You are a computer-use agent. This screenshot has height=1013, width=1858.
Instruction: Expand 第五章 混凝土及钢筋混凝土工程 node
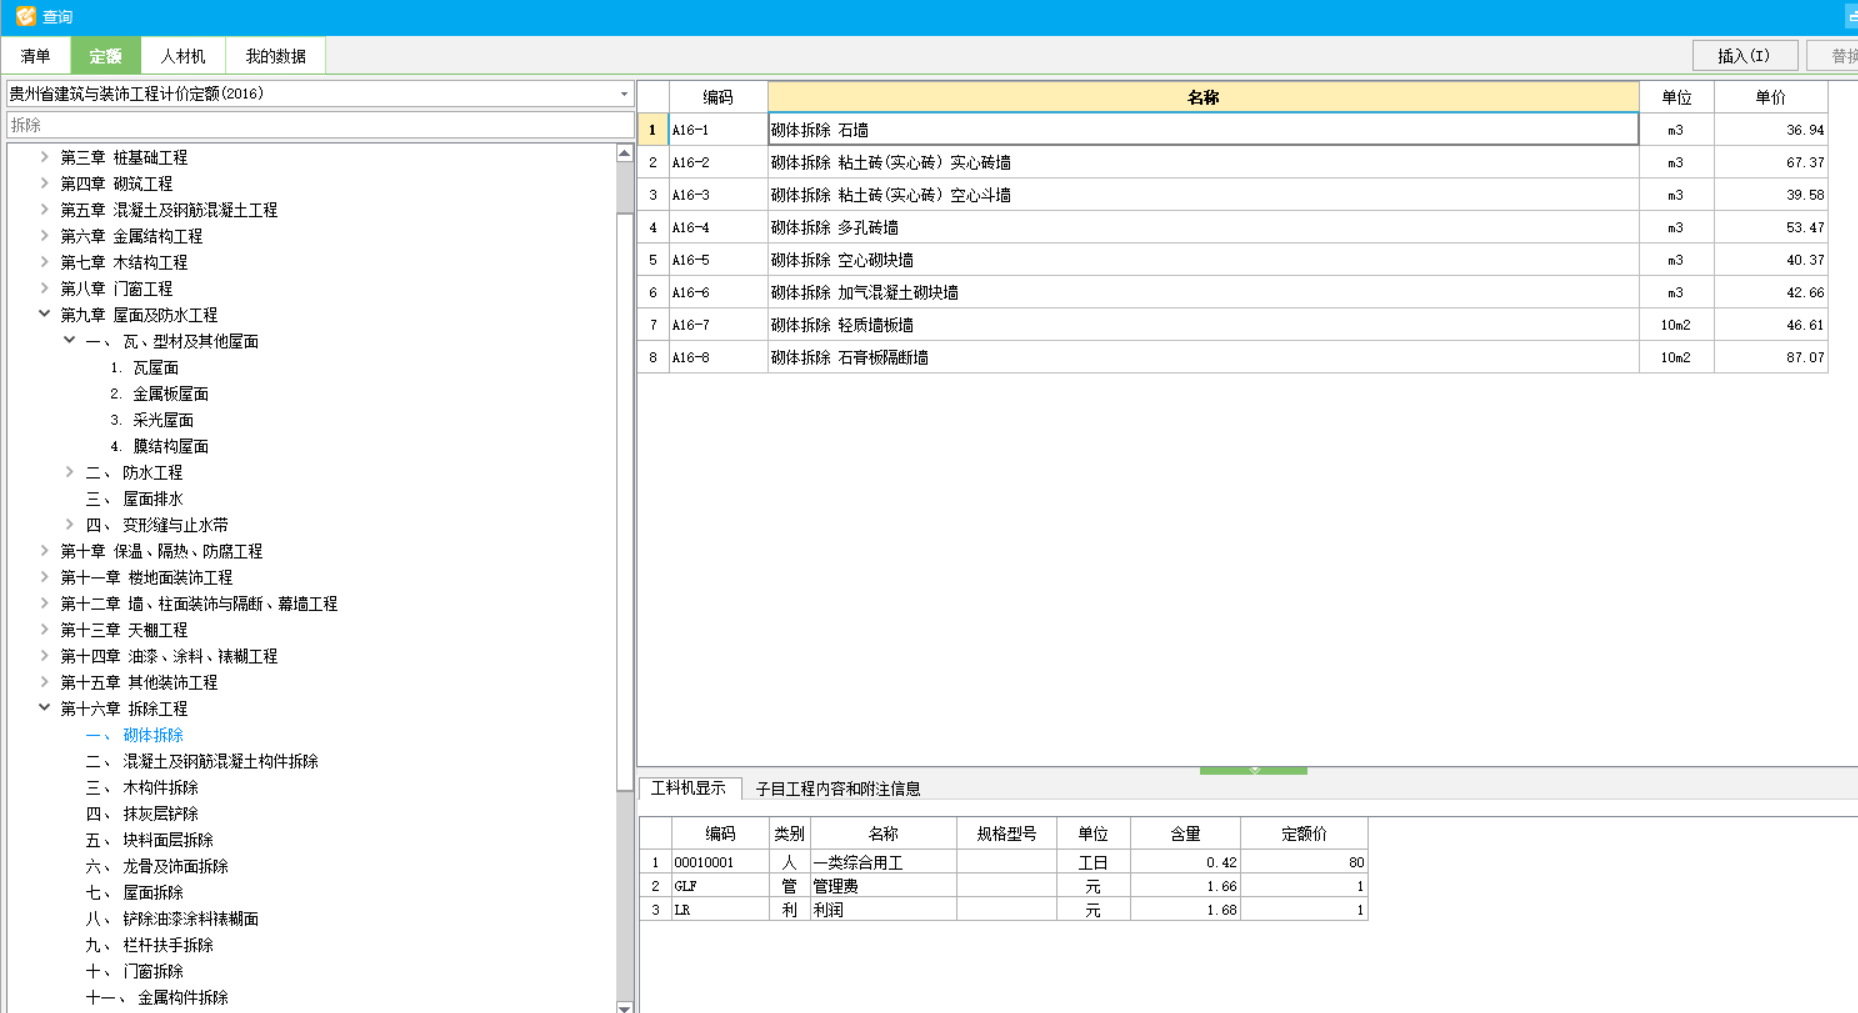click(44, 209)
